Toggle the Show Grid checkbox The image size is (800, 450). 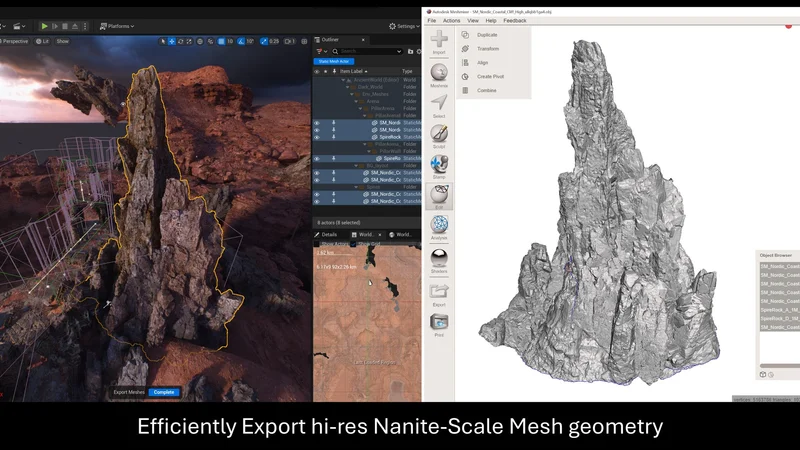(x=353, y=244)
